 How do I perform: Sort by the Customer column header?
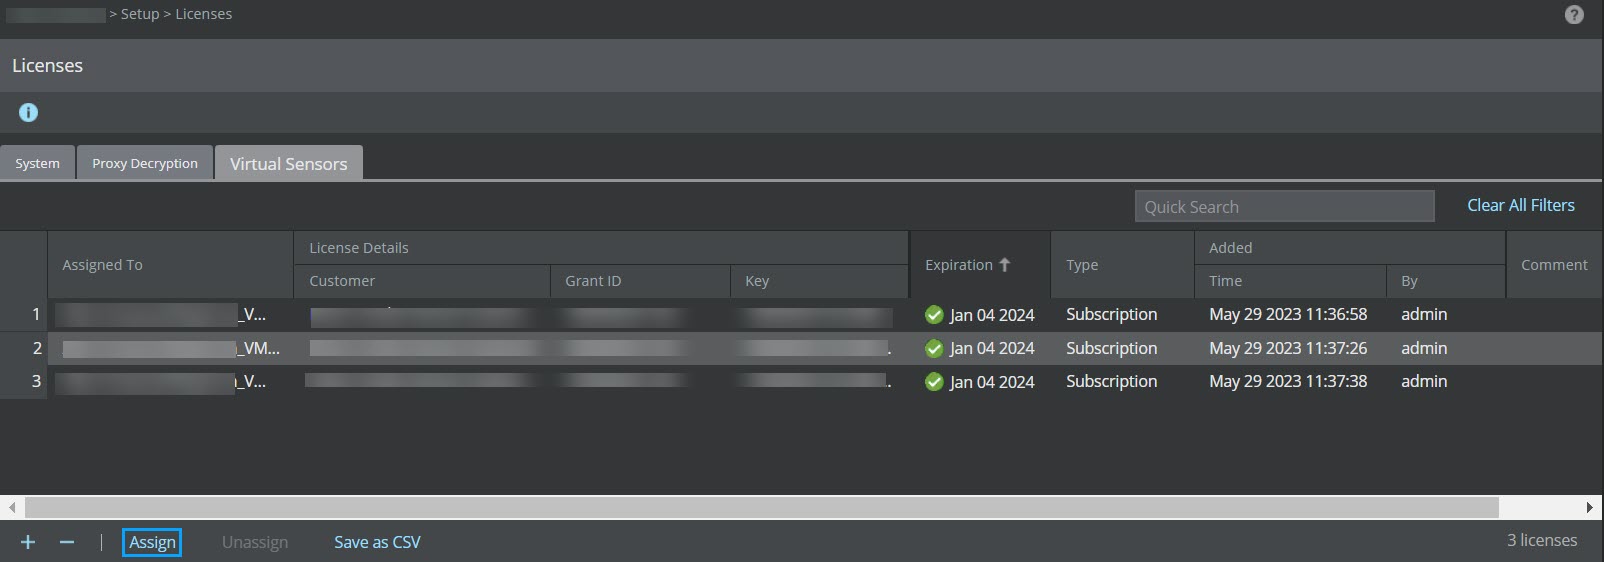point(421,281)
